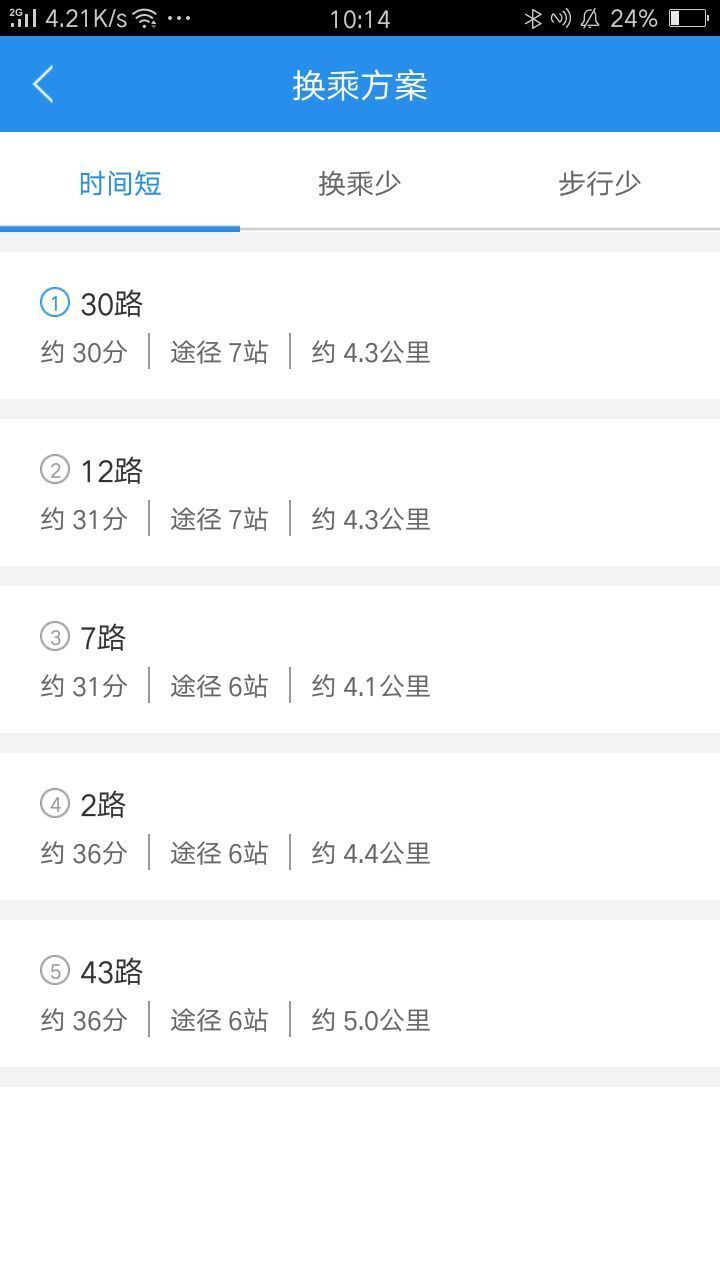Viewport: 720px width, 1280px height.
Task: Switch to the 步行少 tab
Action: (x=600, y=183)
